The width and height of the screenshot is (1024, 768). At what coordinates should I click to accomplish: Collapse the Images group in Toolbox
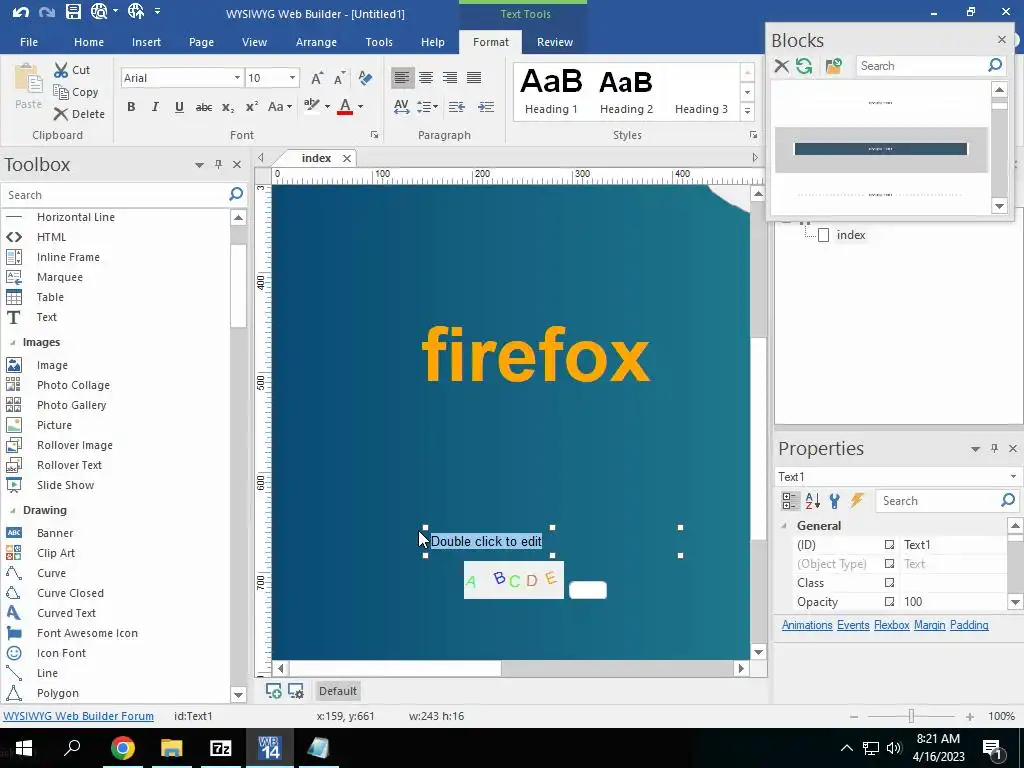12,342
